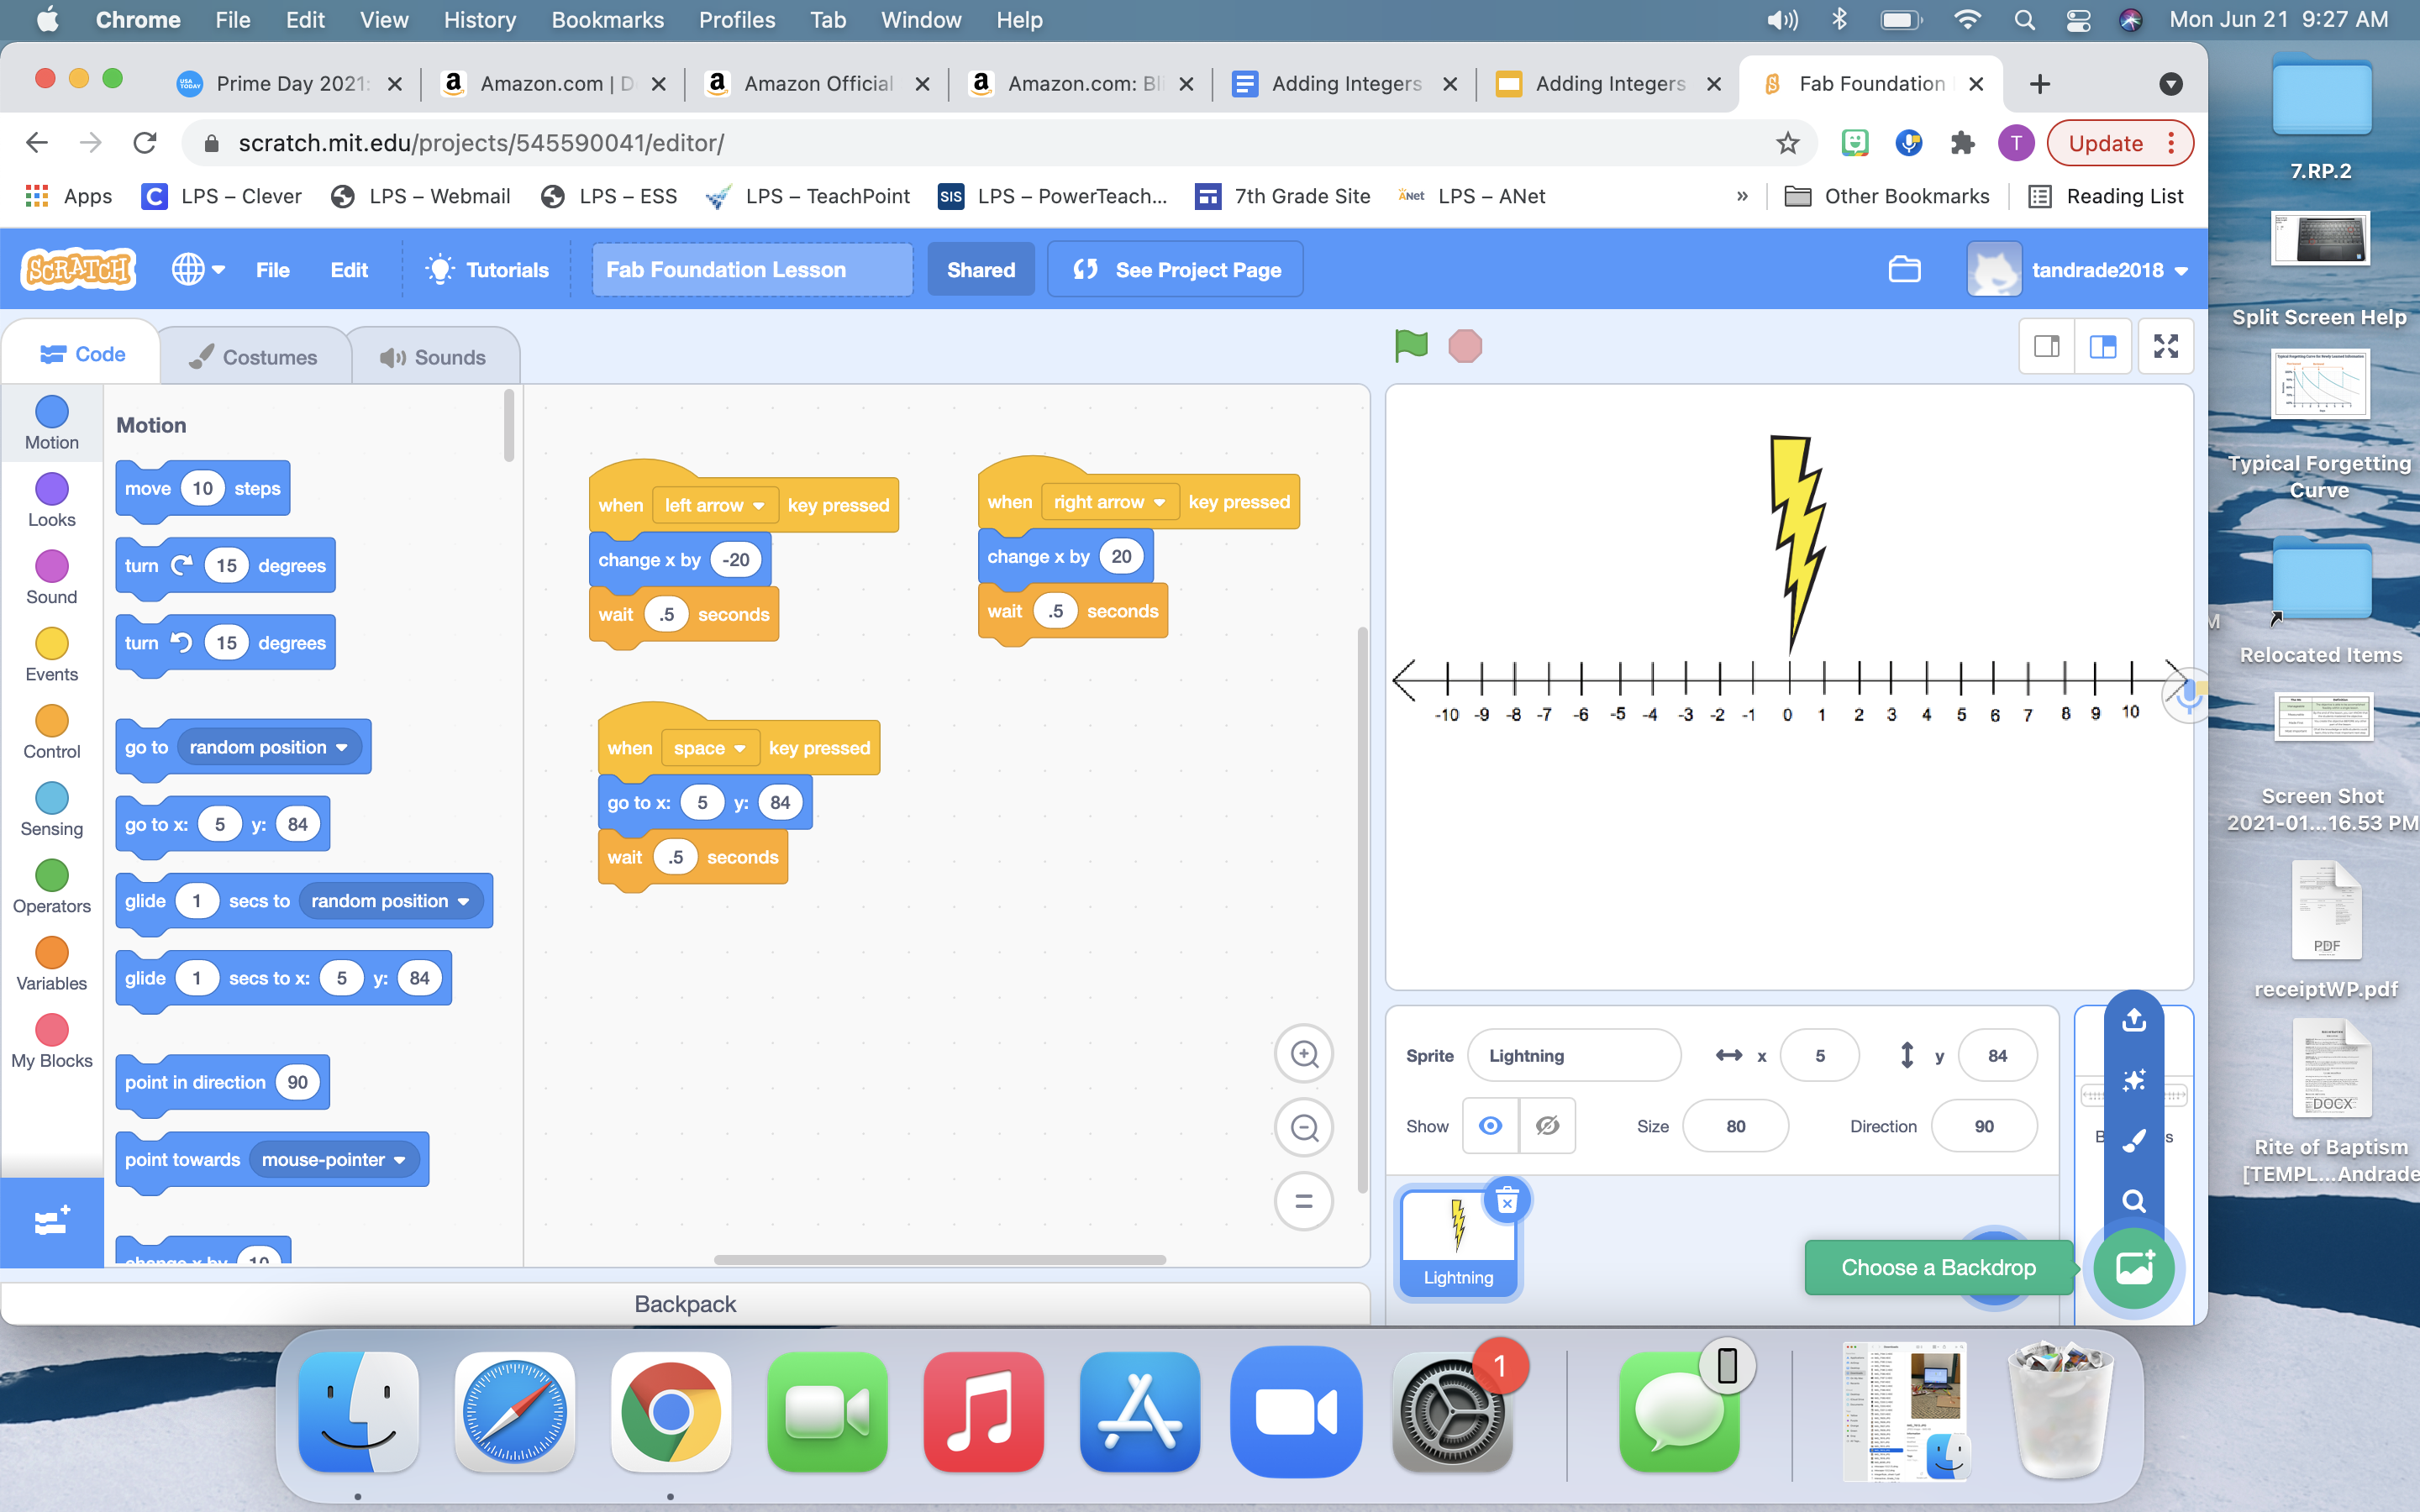The image size is (2420, 1512).
Task: Open My Stuff folder icon
Action: [1904, 270]
